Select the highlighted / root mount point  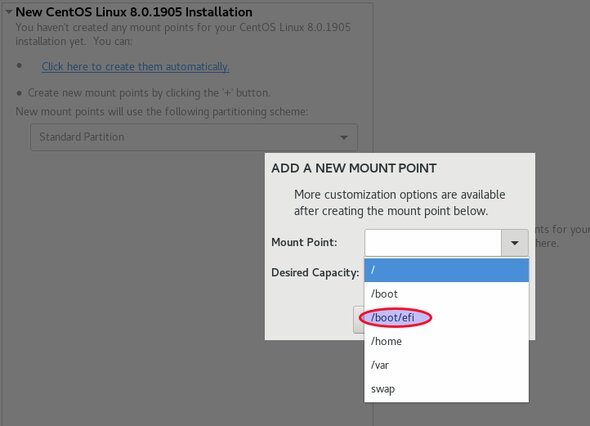pyautogui.click(x=446, y=270)
